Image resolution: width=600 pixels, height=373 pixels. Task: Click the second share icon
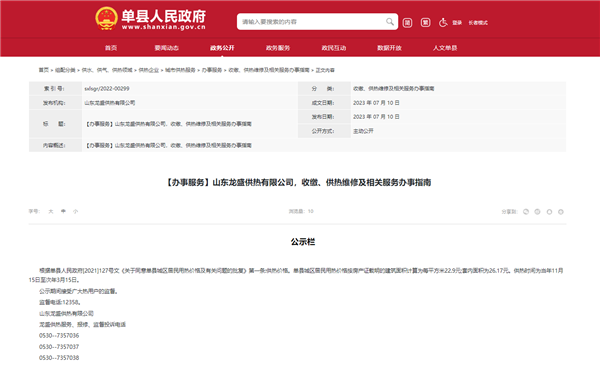coord(537,212)
